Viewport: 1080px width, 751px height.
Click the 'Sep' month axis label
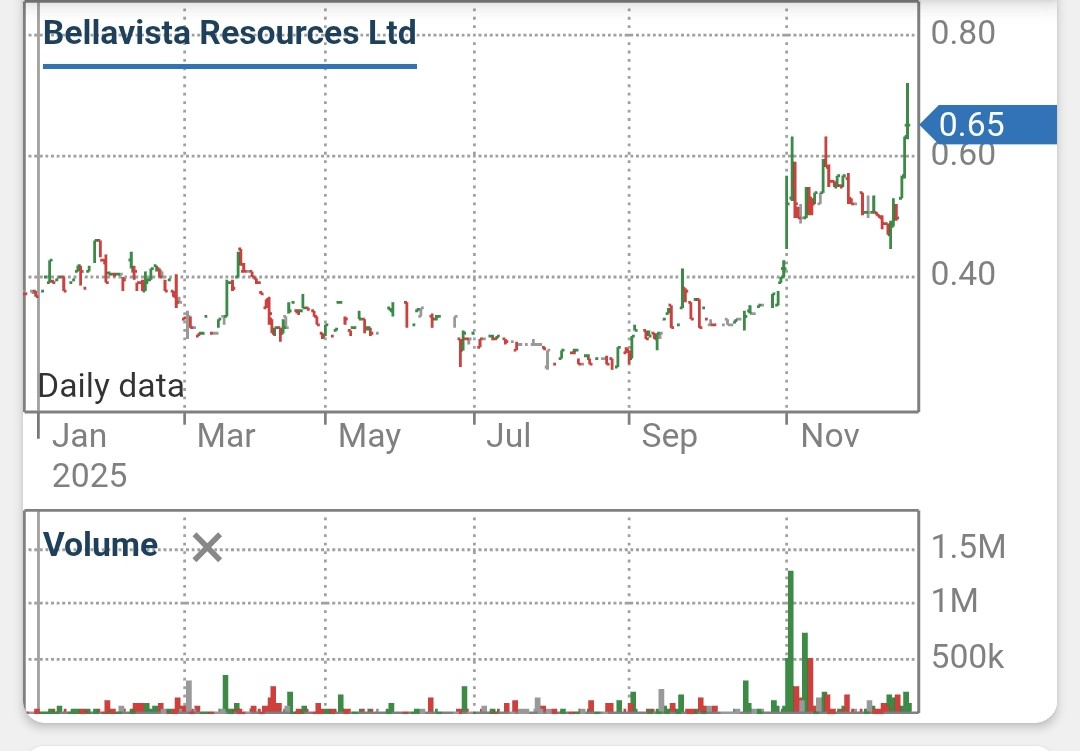click(669, 437)
